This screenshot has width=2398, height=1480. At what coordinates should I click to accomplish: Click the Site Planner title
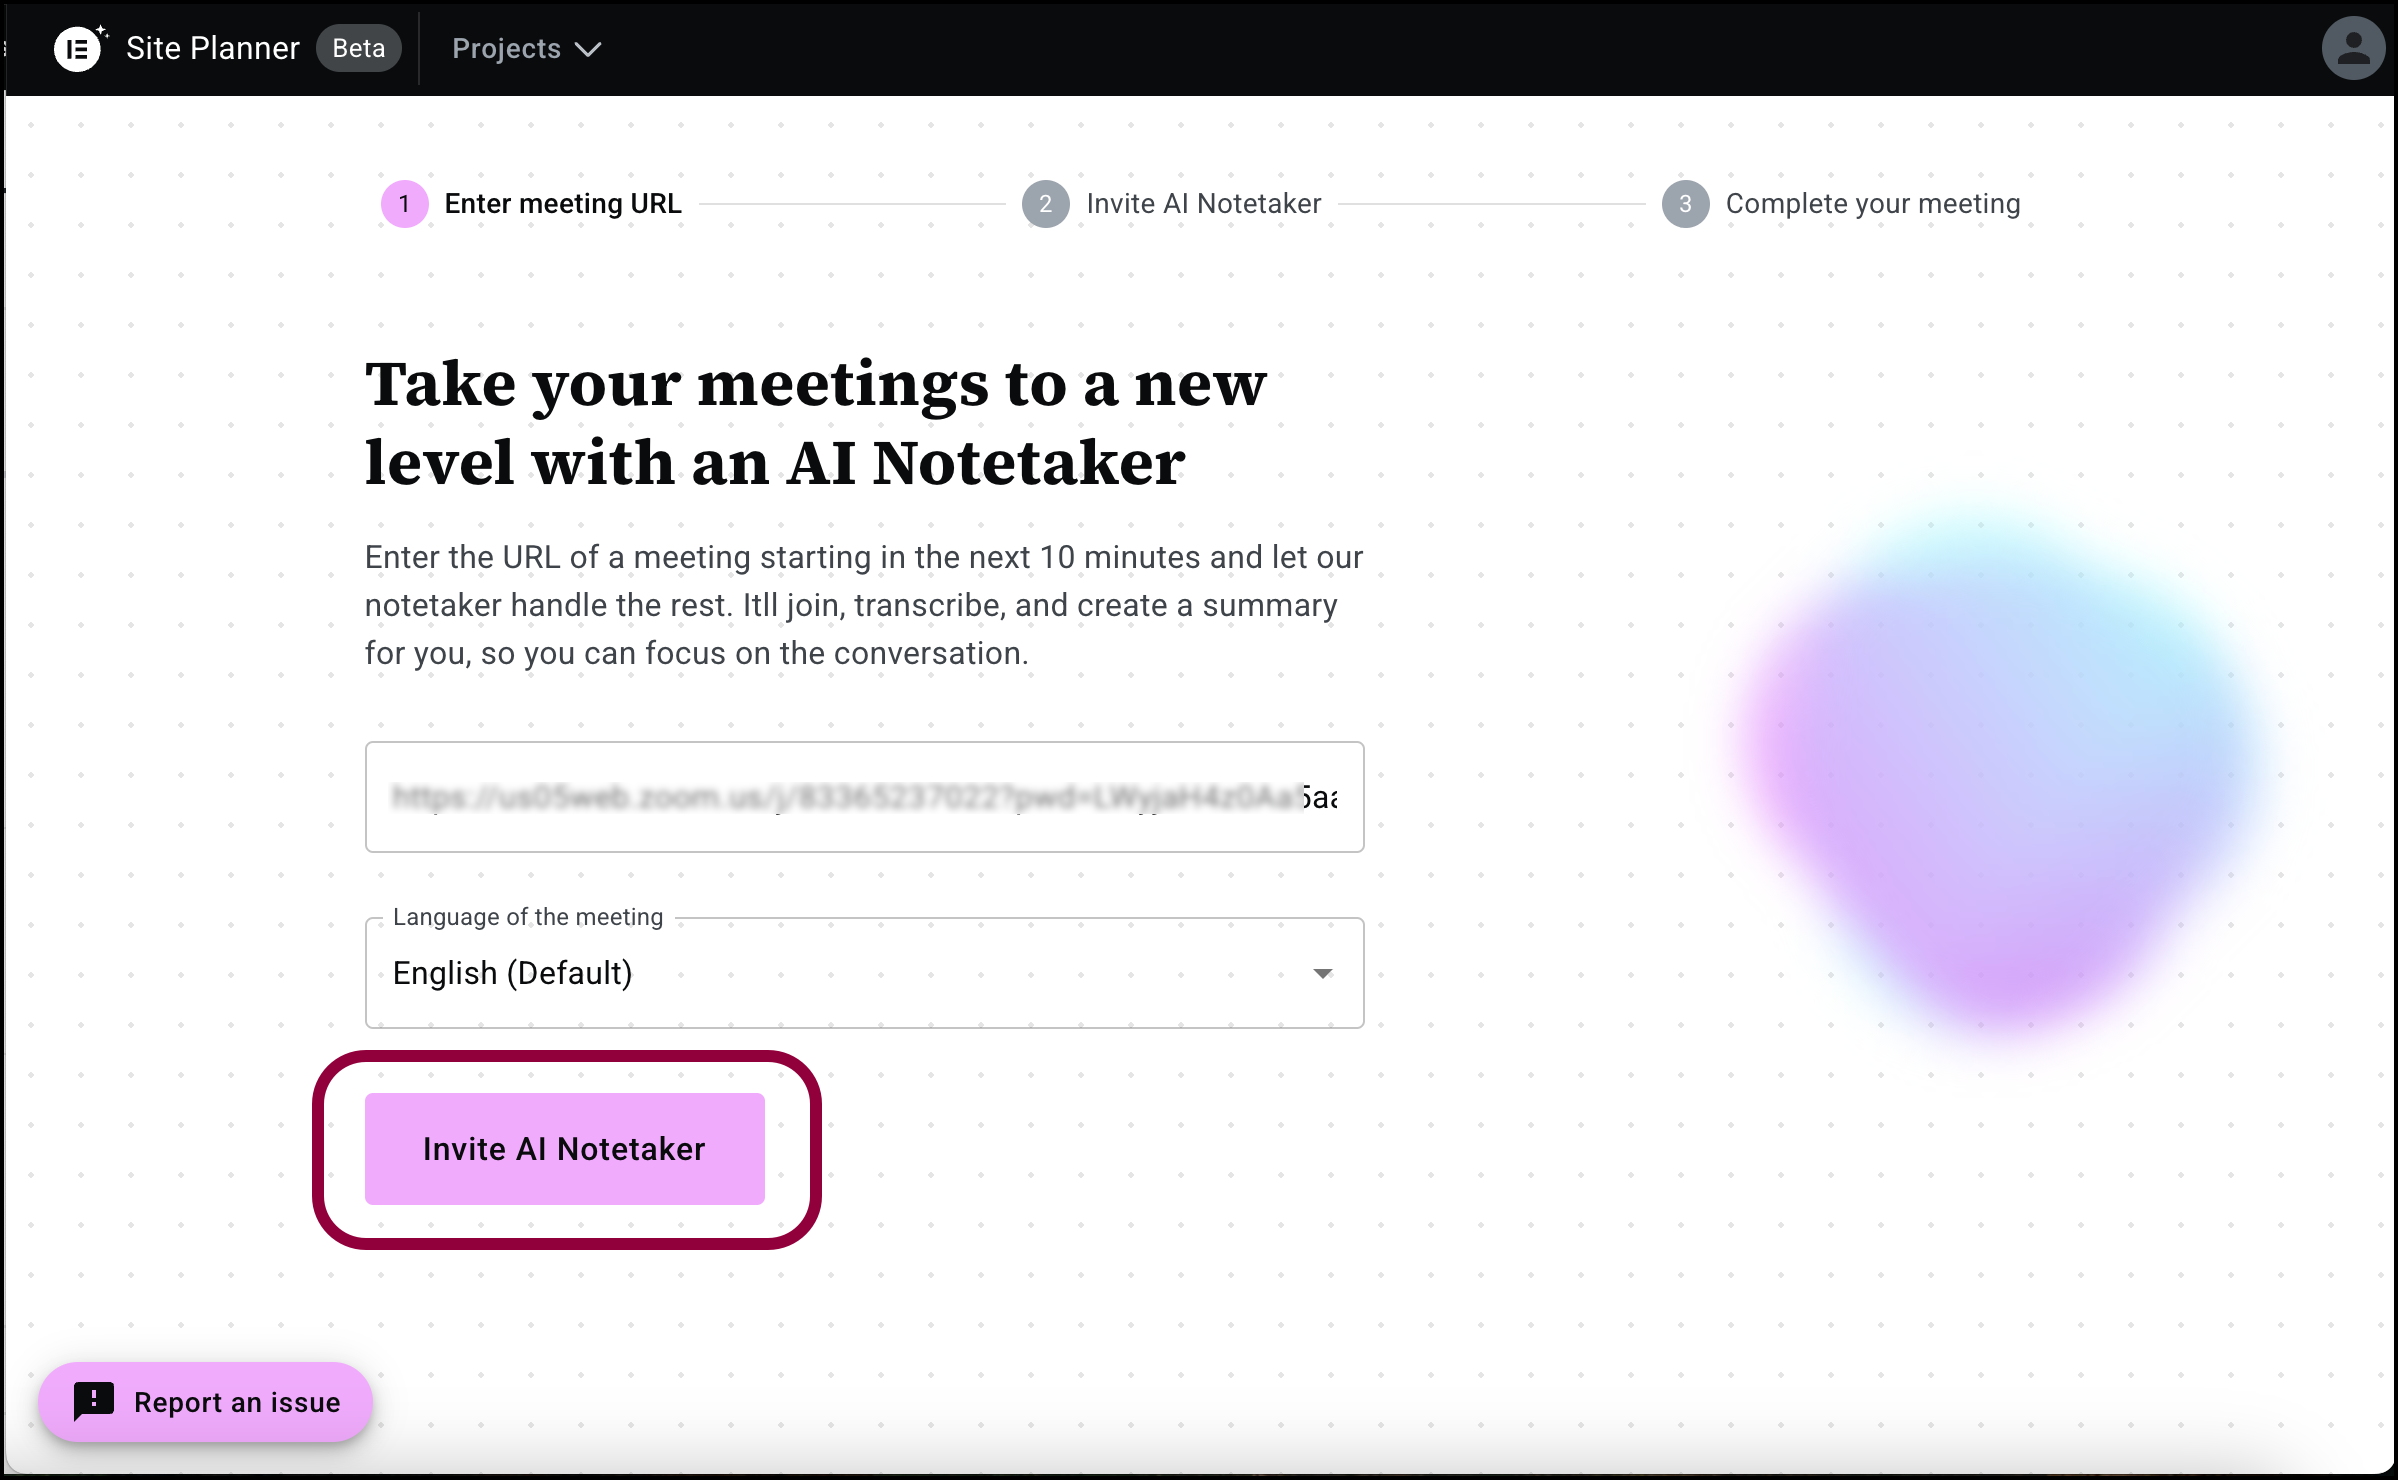[213, 48]
